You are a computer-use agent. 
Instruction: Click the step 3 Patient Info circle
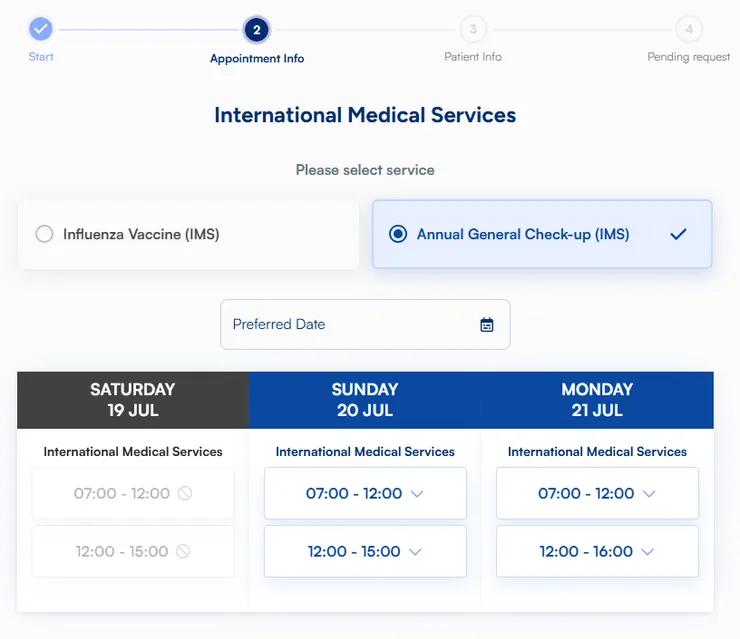[x=473, y=30]
